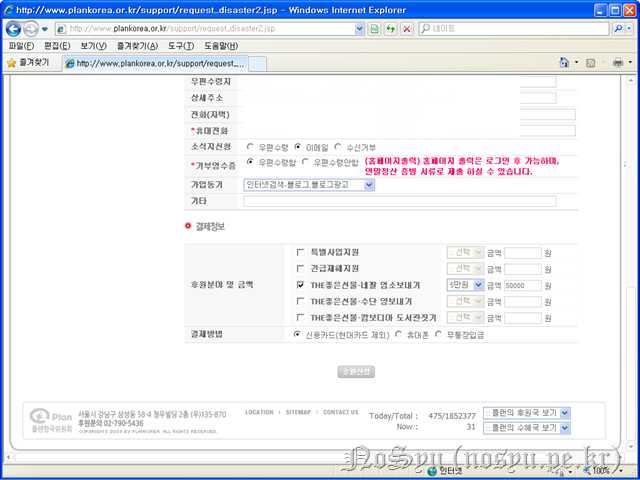Open the 5만원 amount dropdown
This screenshot has height=480, width=640.
(x=478, y=285)
